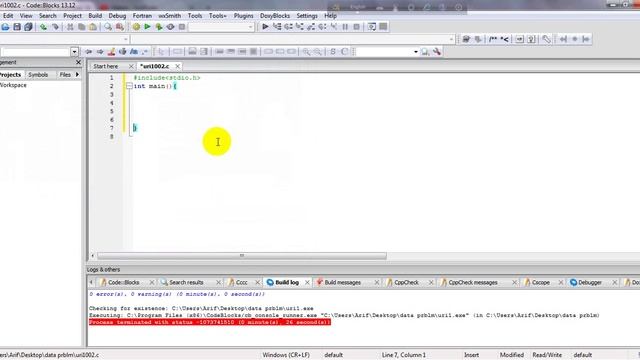Image resolution: width=640 pixels, height=360 pixels.
Task: Open ThreadSearch expression dropdown arrow
Action: click(x=416, y=52)
